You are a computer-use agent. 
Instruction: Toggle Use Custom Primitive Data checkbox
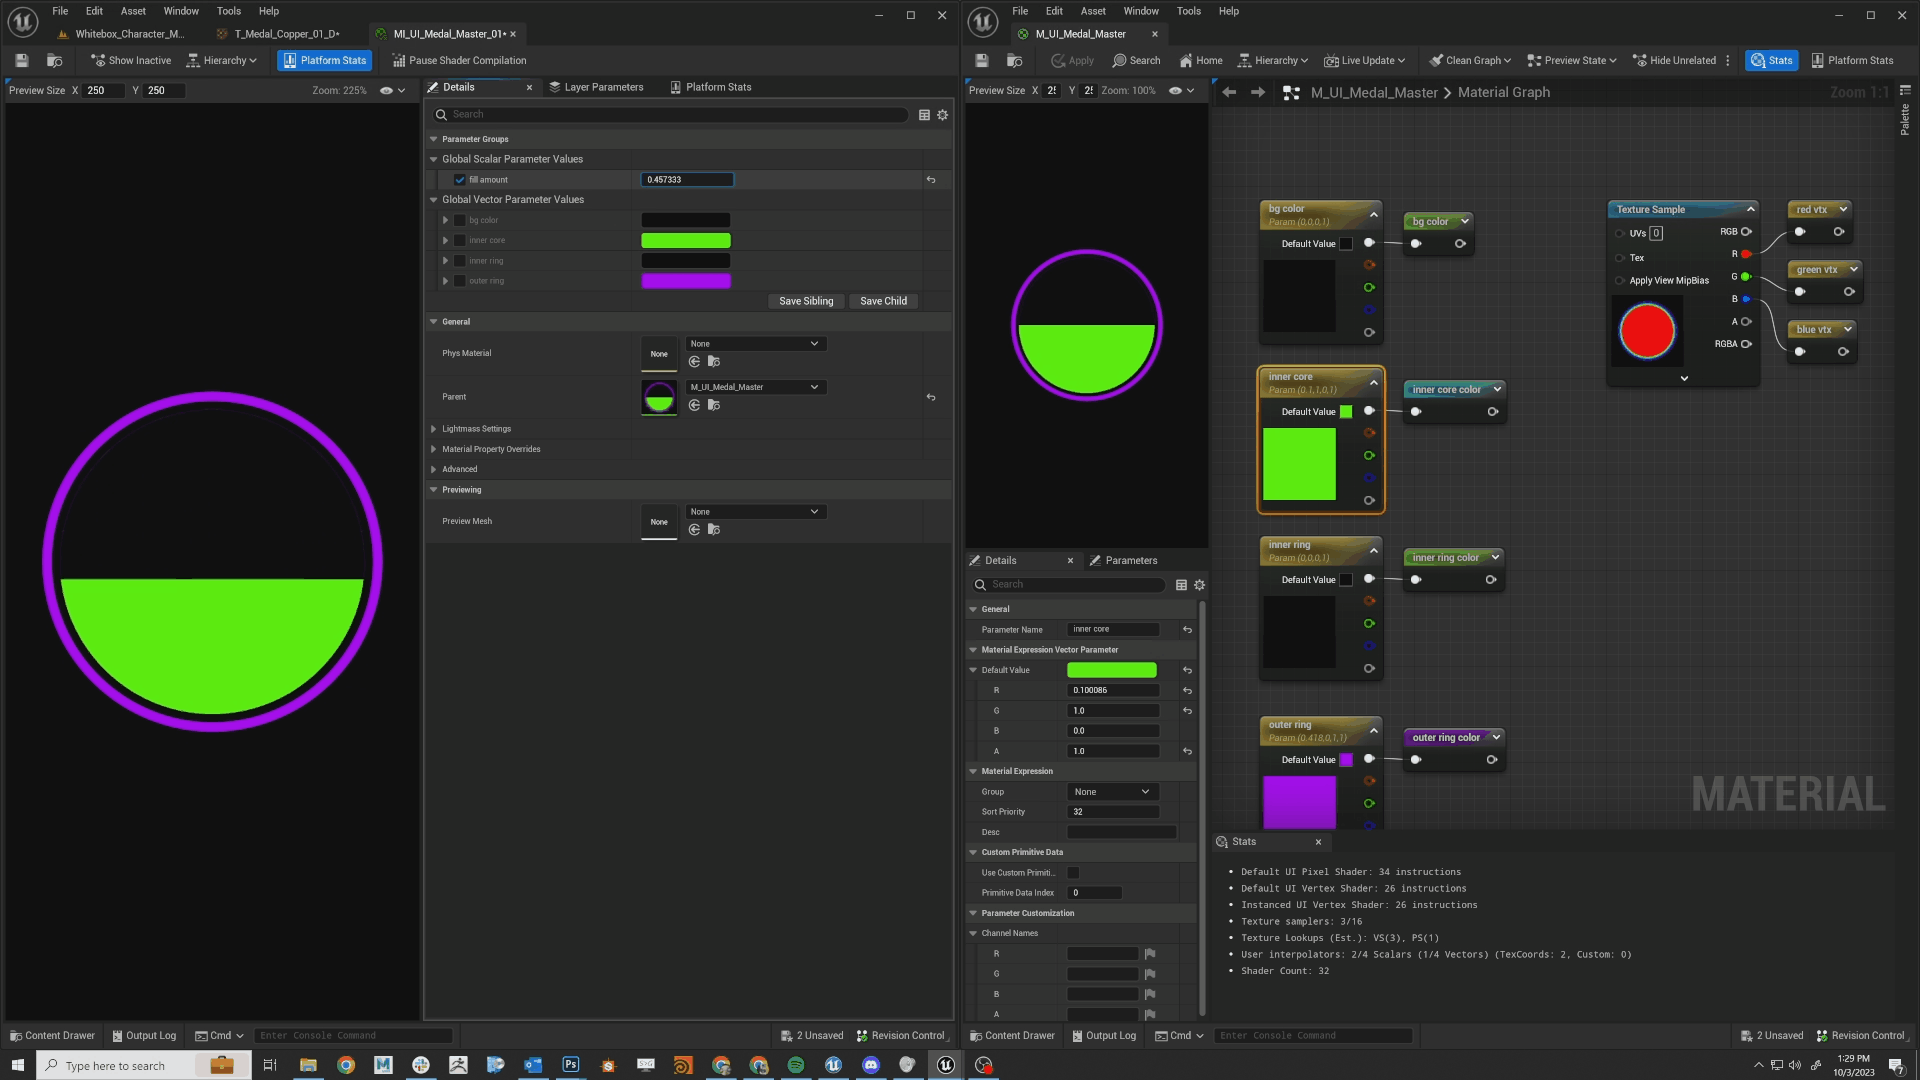(x=1073, y=873)
